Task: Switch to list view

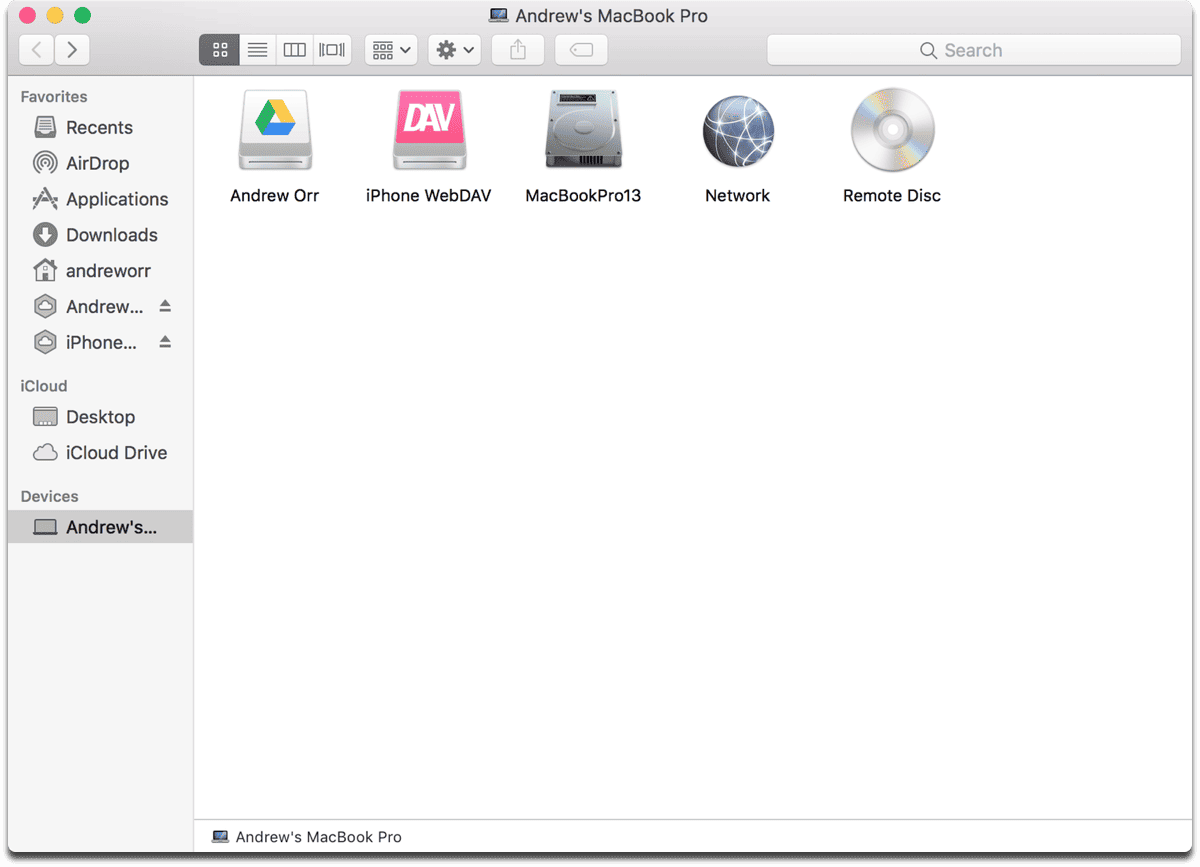Action: tap(257, 50)
